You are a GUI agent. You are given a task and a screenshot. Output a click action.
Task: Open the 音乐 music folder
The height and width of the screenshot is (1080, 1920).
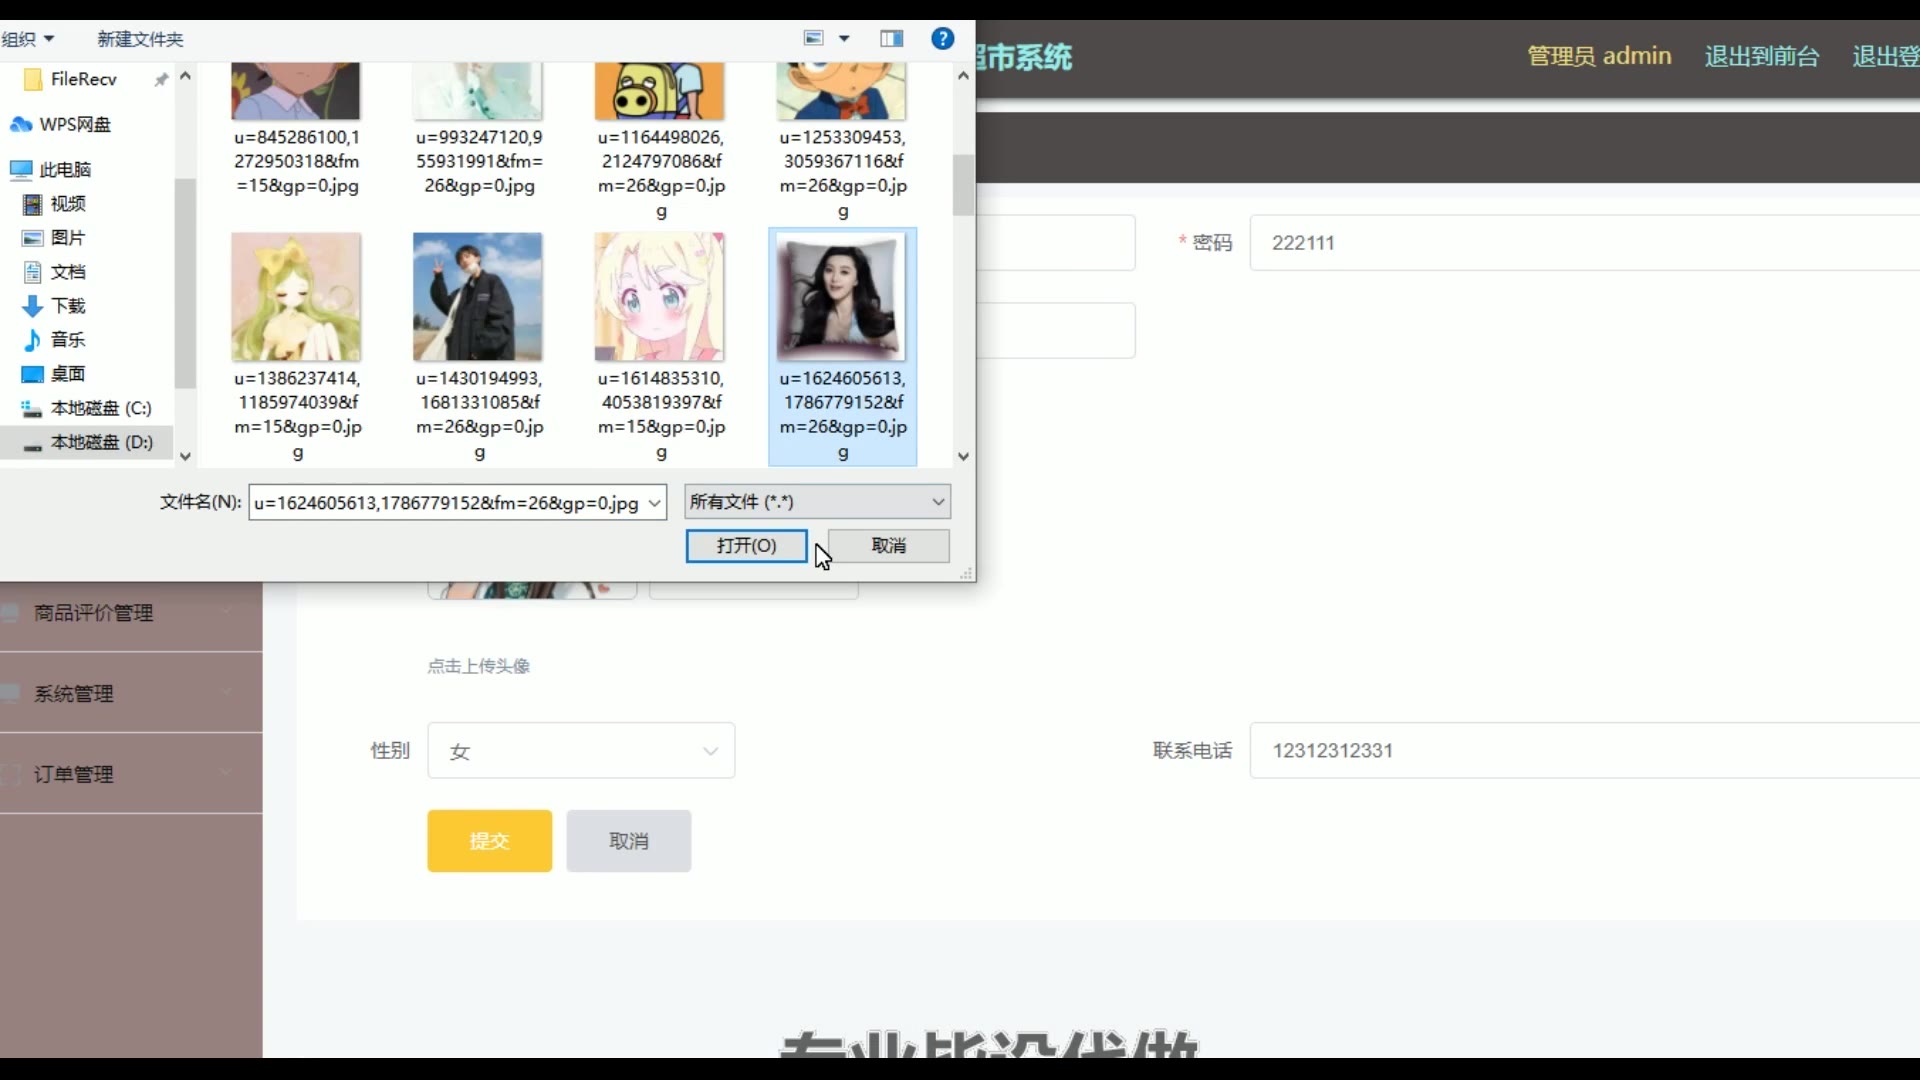pyautogui.click(x=67, y=340)
